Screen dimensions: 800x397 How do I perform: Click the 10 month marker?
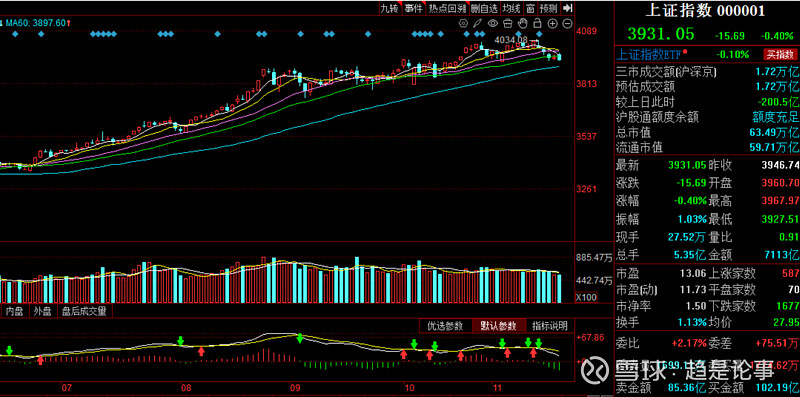click(409, 387)
